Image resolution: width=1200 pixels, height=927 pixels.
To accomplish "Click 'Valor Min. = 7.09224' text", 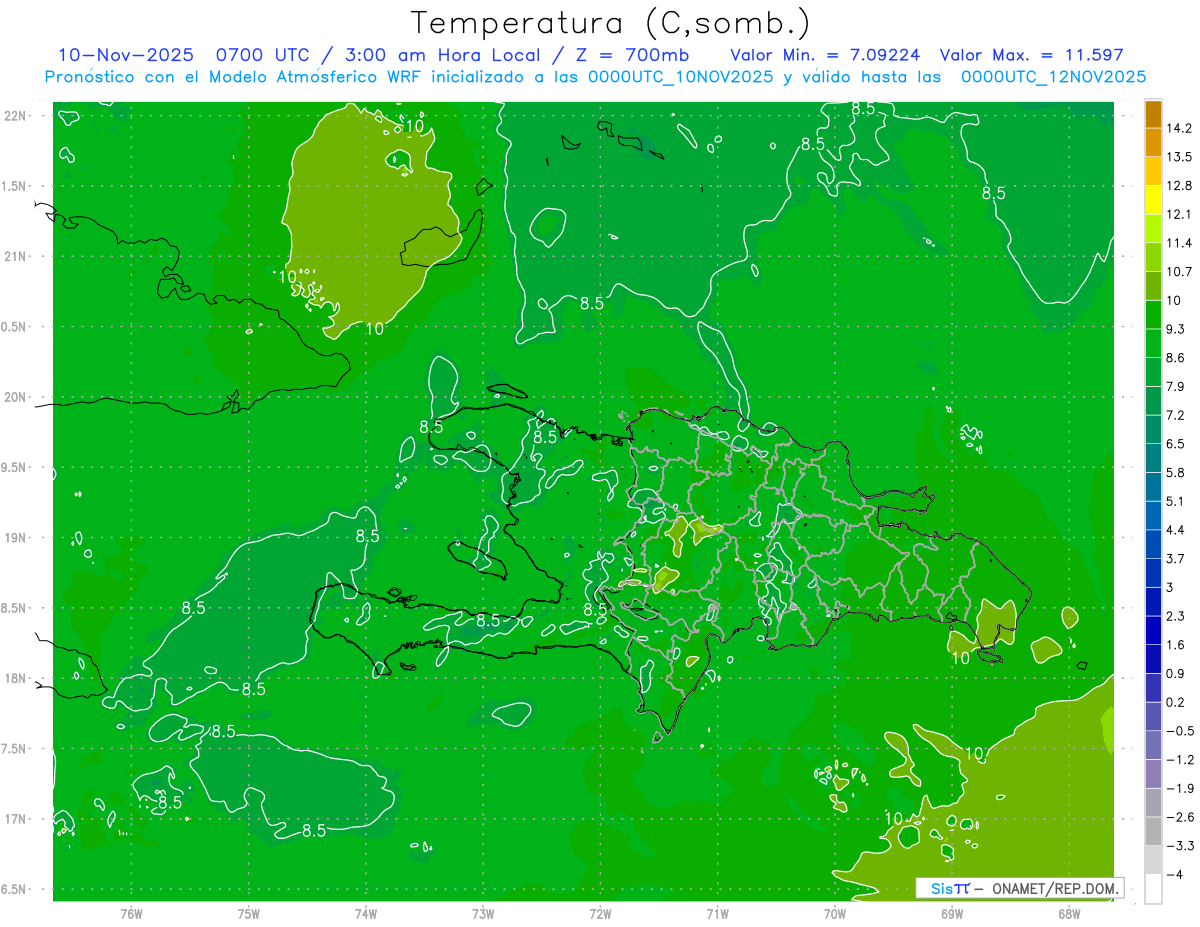I will [x=826, y=55].
